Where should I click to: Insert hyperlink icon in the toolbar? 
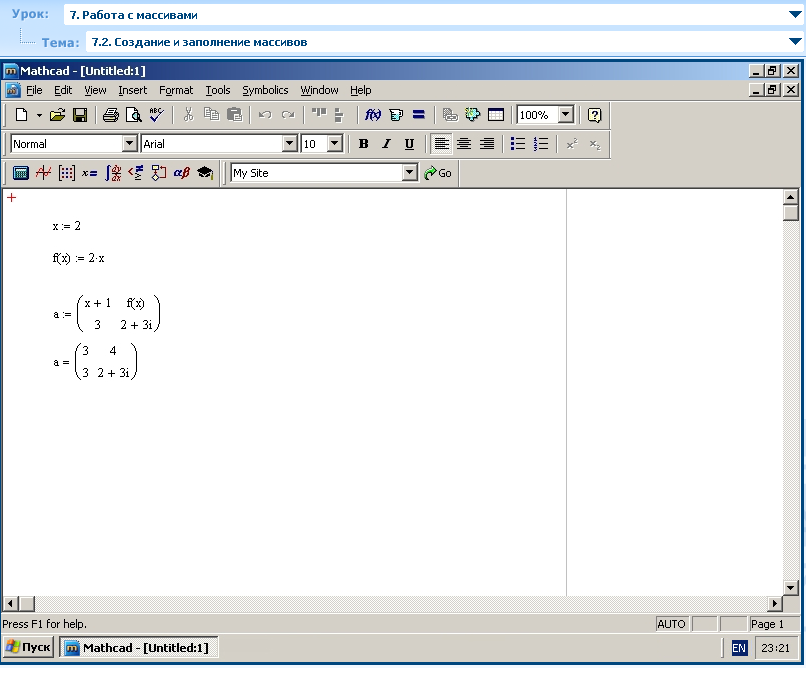coord(450,115)
